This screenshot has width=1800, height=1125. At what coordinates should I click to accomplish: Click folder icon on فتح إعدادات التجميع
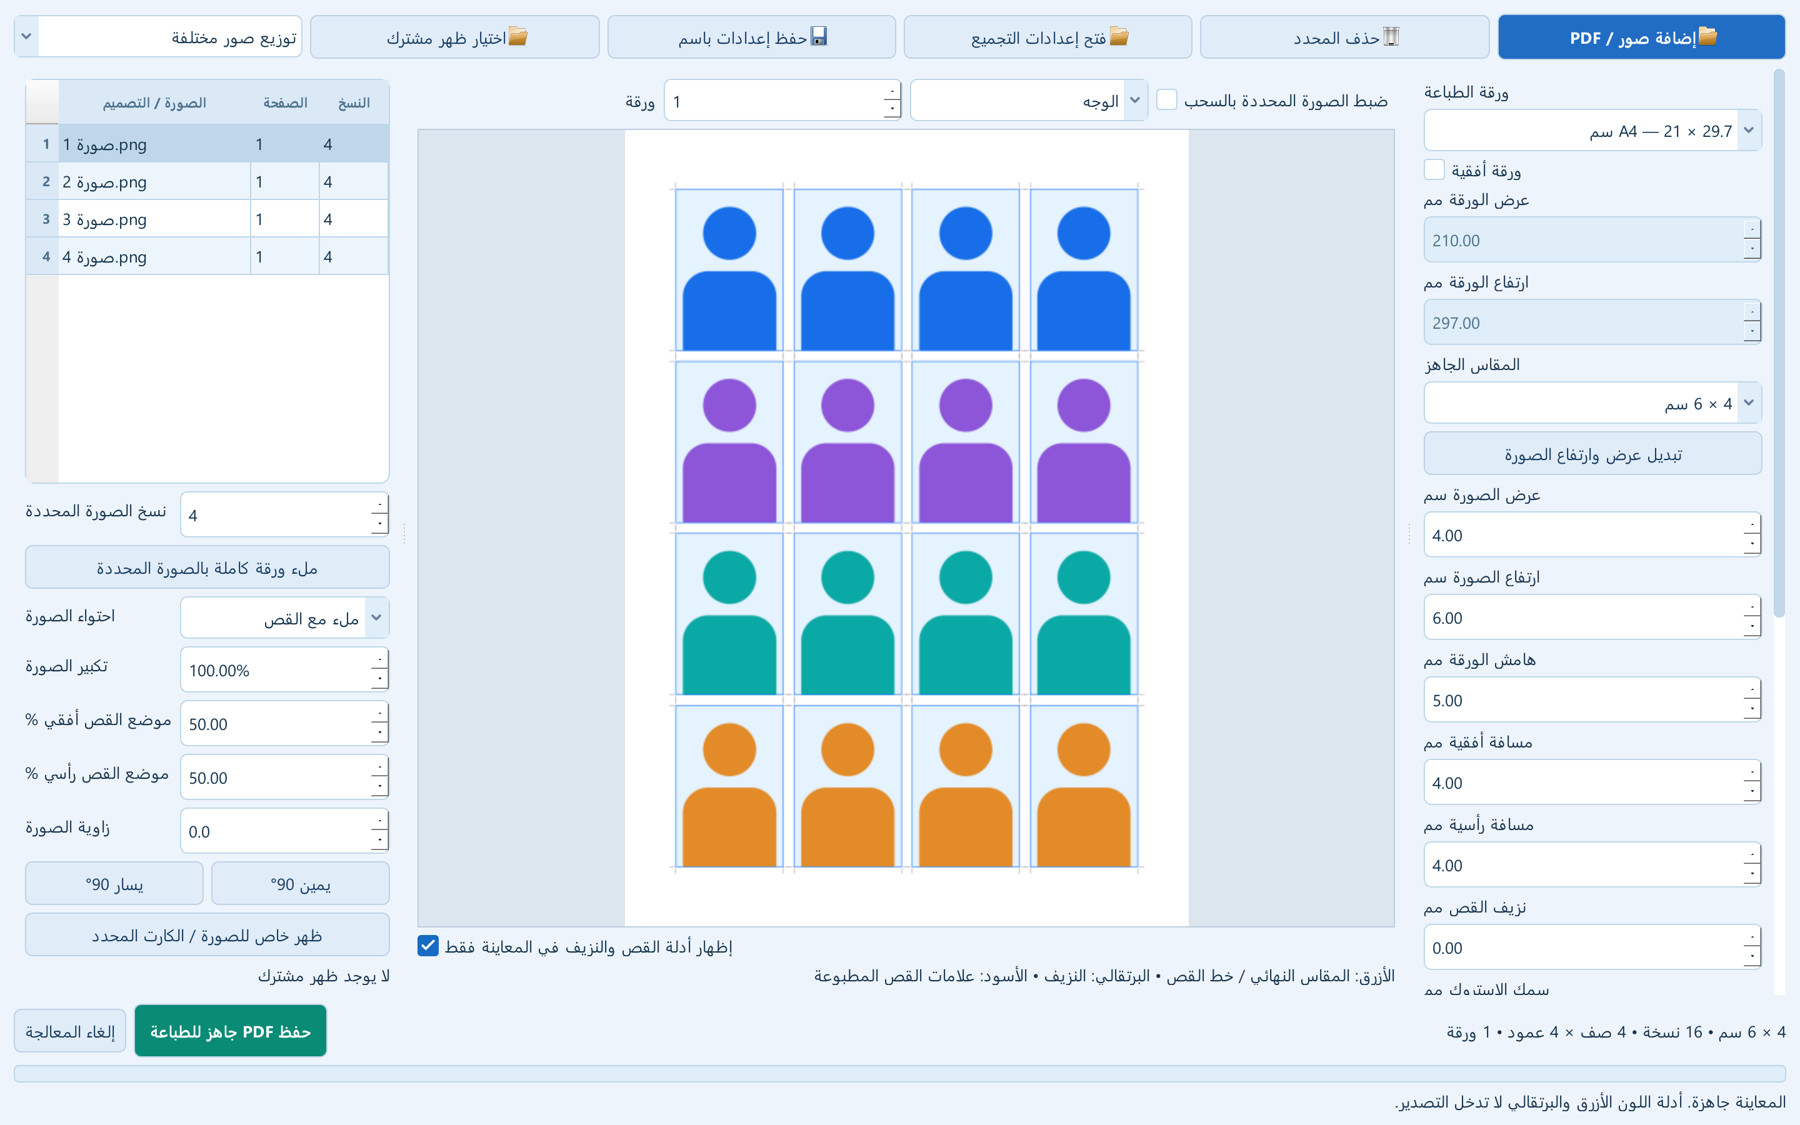[1119, 37]
